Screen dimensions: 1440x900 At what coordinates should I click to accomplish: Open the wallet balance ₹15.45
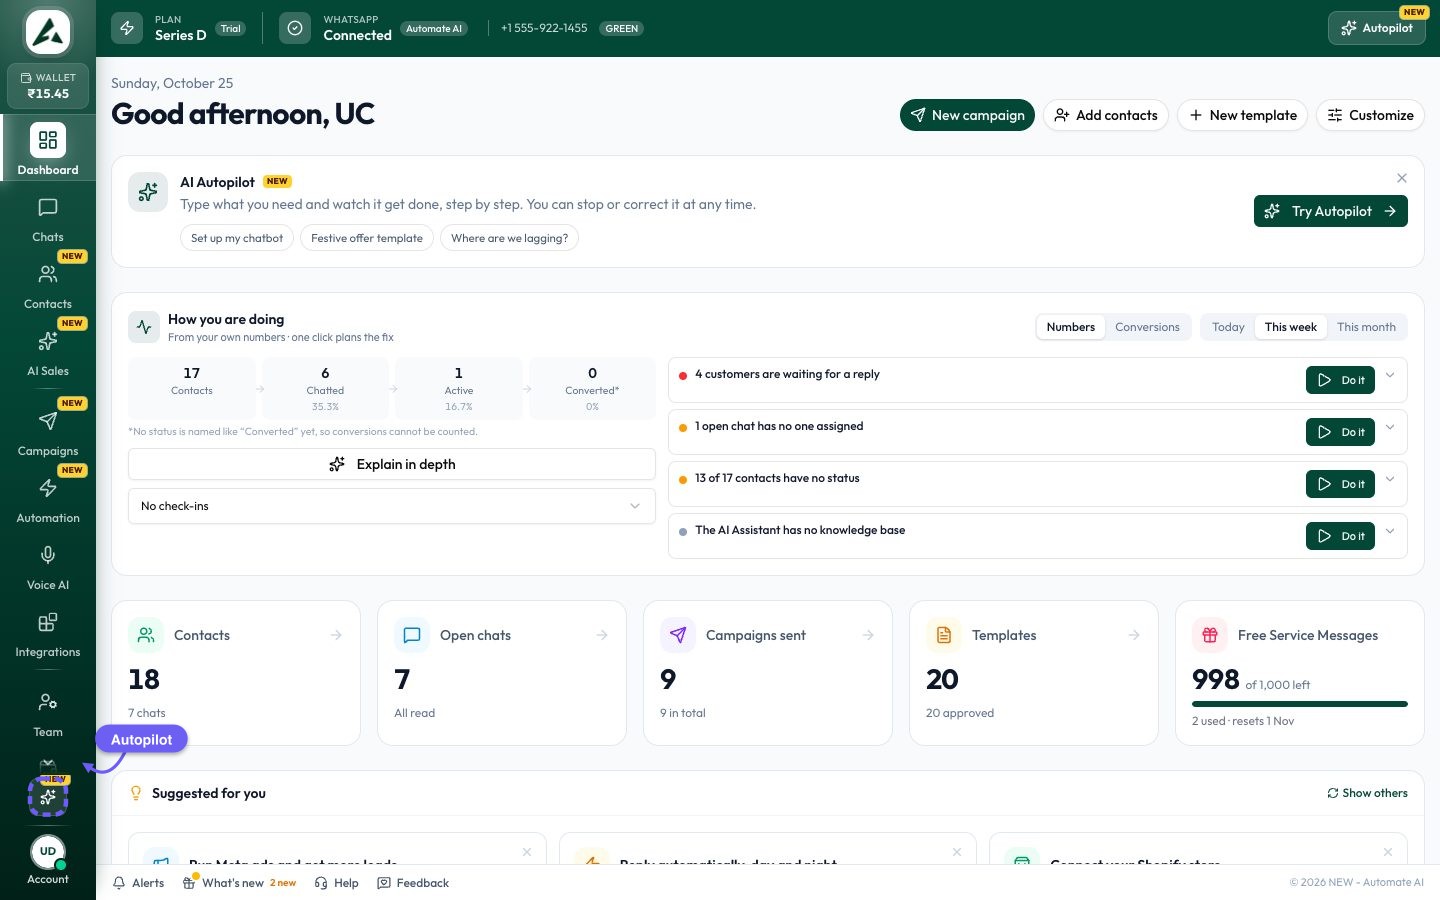(x=48, y=86)
